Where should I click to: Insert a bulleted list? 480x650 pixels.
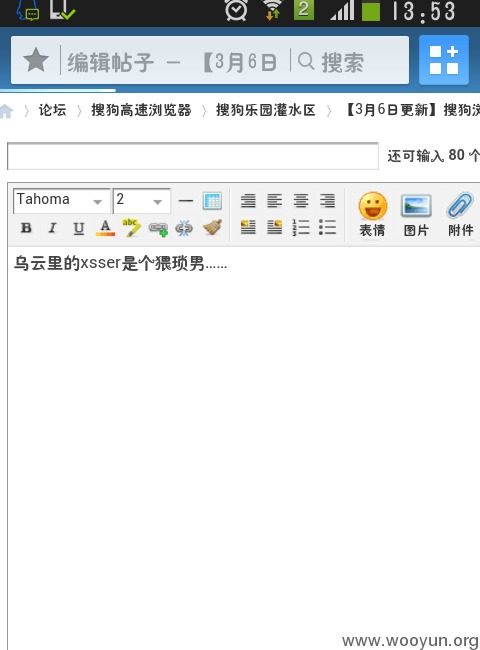pos(327,227)
